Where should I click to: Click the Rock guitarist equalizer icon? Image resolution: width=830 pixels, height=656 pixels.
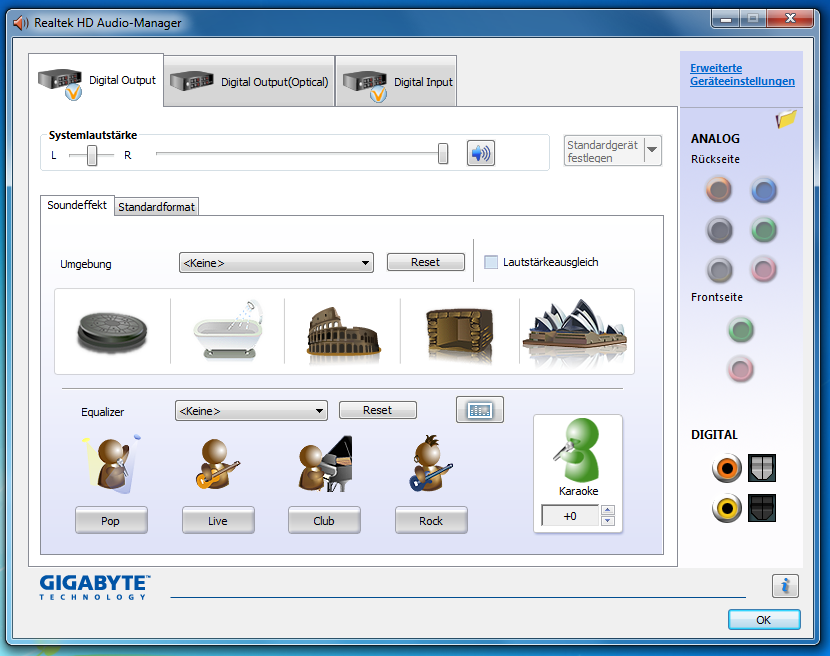[430, 464]
